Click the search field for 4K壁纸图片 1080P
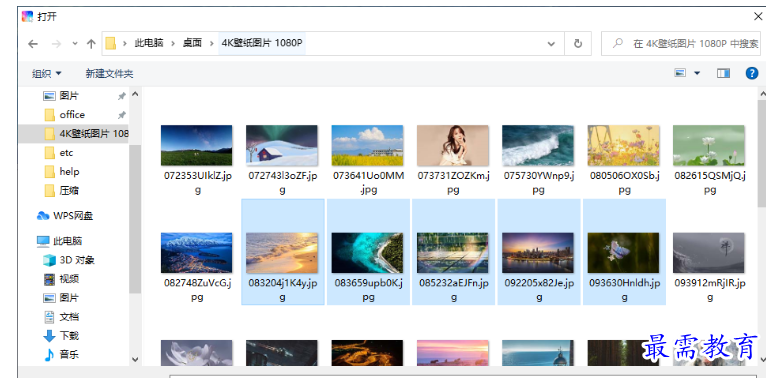766x378 pixels. tap(681, 44)
